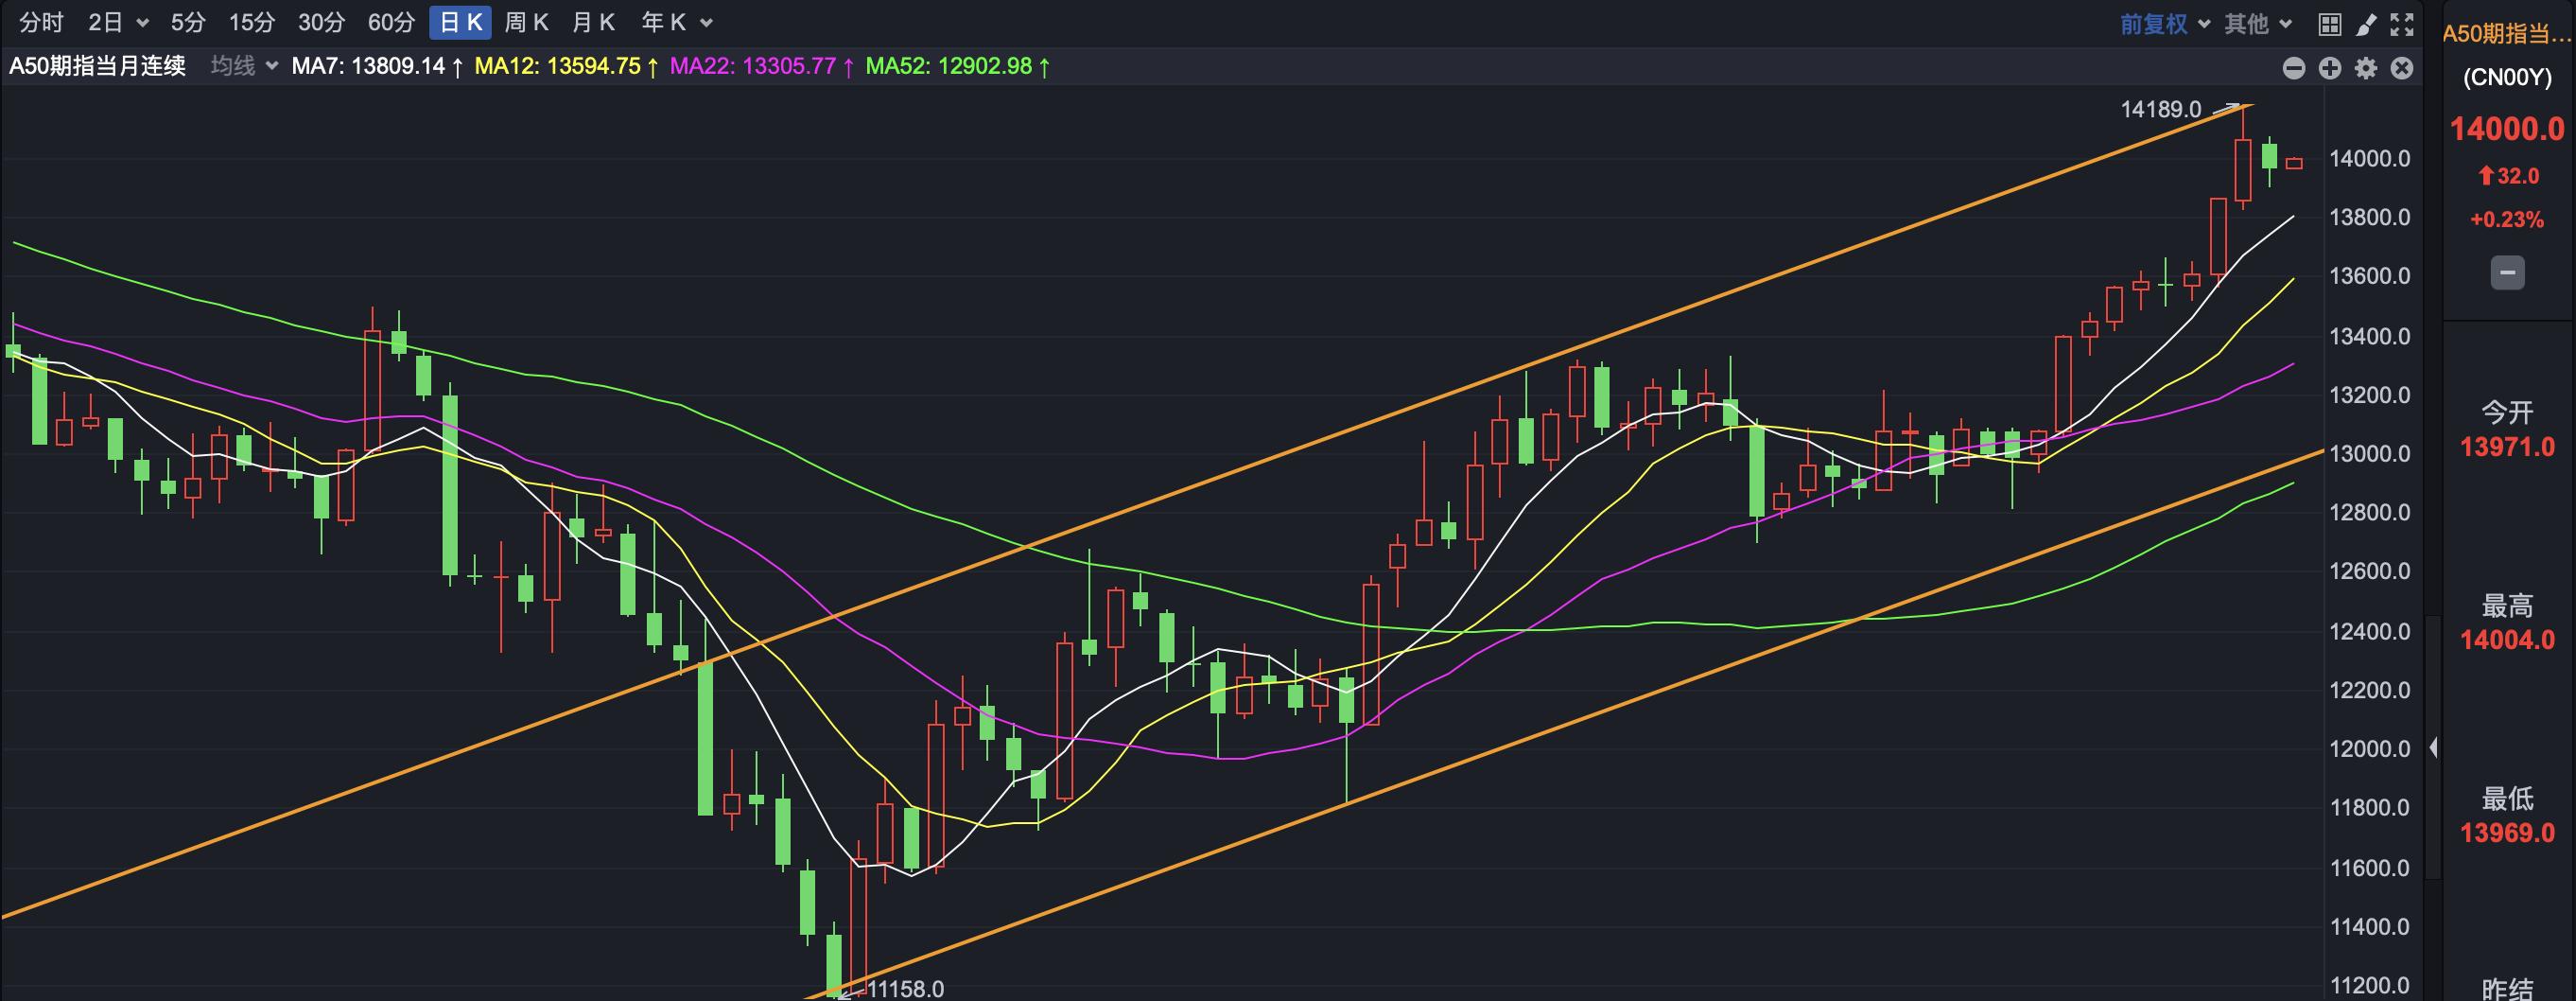
Task: Select the 5分 chart period
Action: (x=188, y=23)
